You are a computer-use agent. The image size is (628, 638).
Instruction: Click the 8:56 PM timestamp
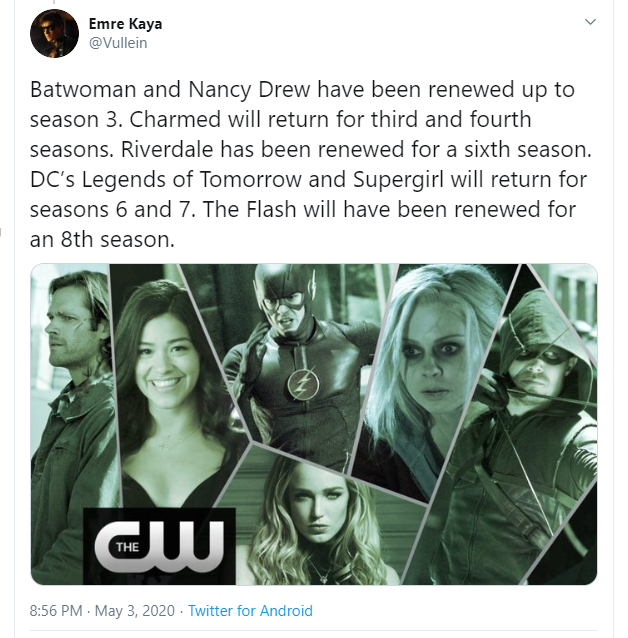56,611
